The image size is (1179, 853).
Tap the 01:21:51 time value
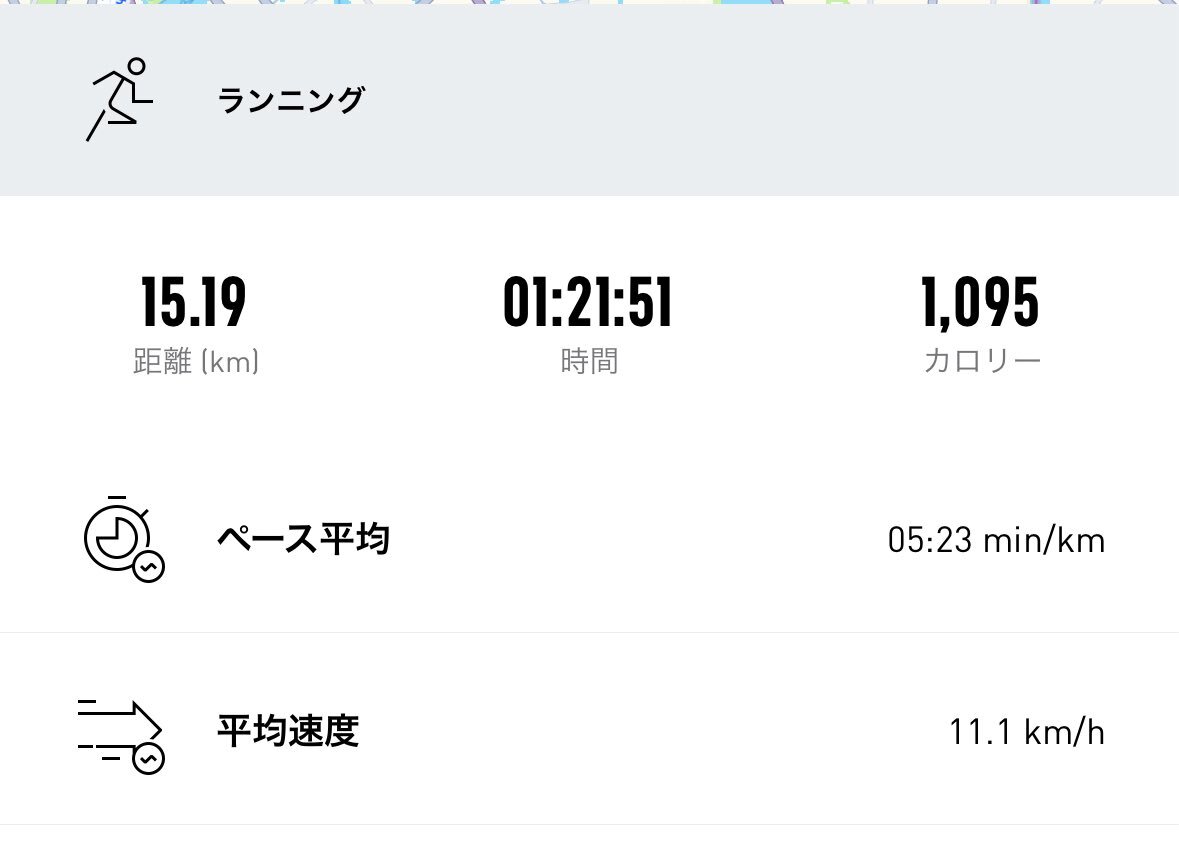pos(588,302)
